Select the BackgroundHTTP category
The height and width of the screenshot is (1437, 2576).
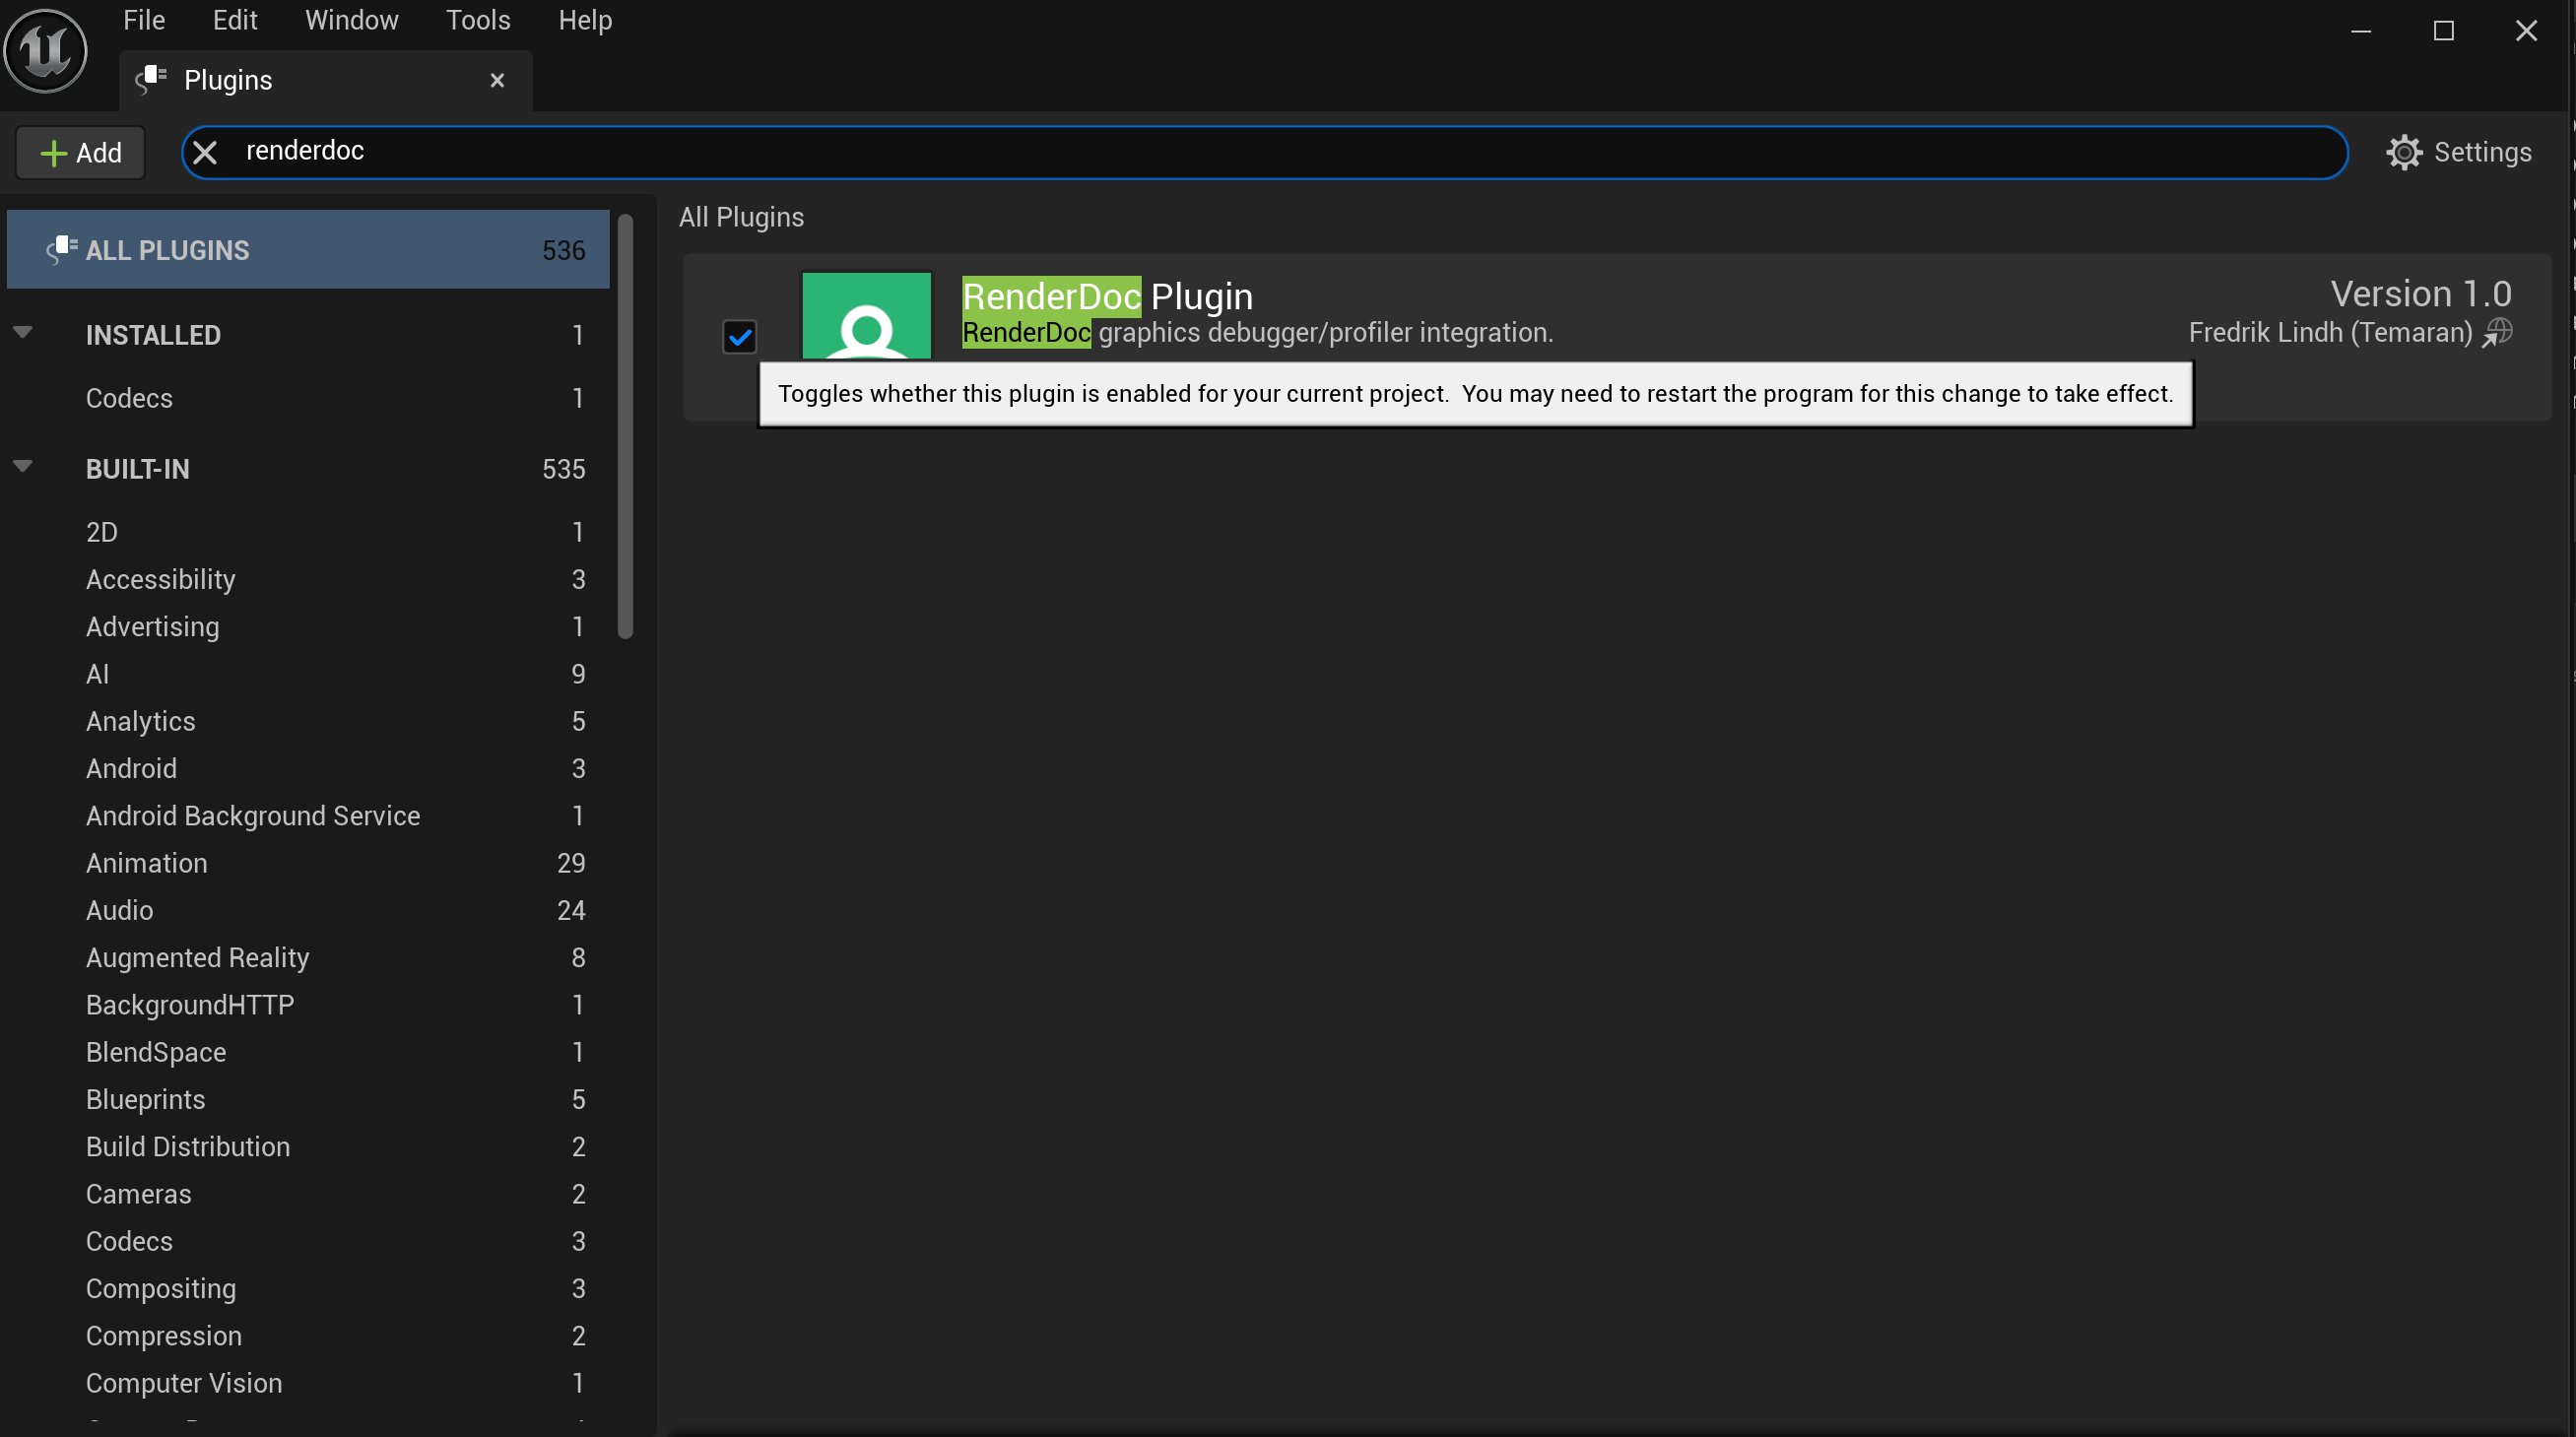308,1004
